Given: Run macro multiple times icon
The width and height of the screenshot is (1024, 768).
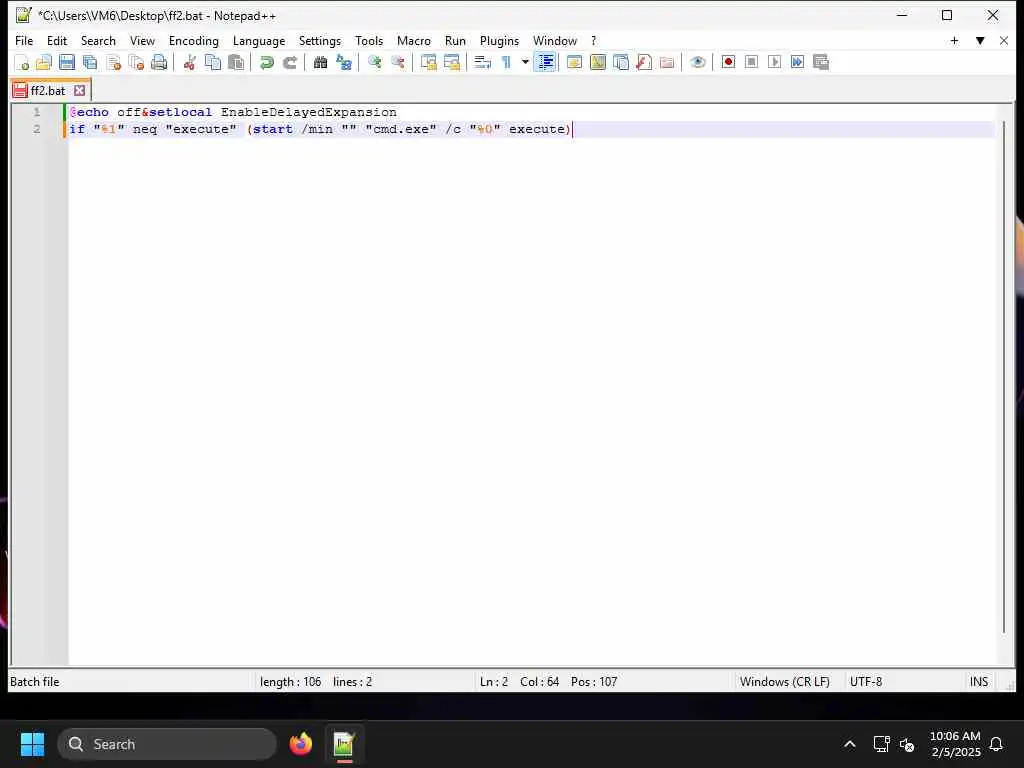Looking at the screenshot, I should tap(797, 62).
